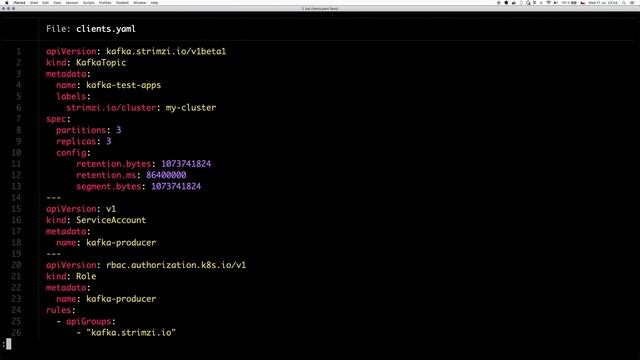
Task: Click '---' separator on line 14
Action: tap(53, 198)
